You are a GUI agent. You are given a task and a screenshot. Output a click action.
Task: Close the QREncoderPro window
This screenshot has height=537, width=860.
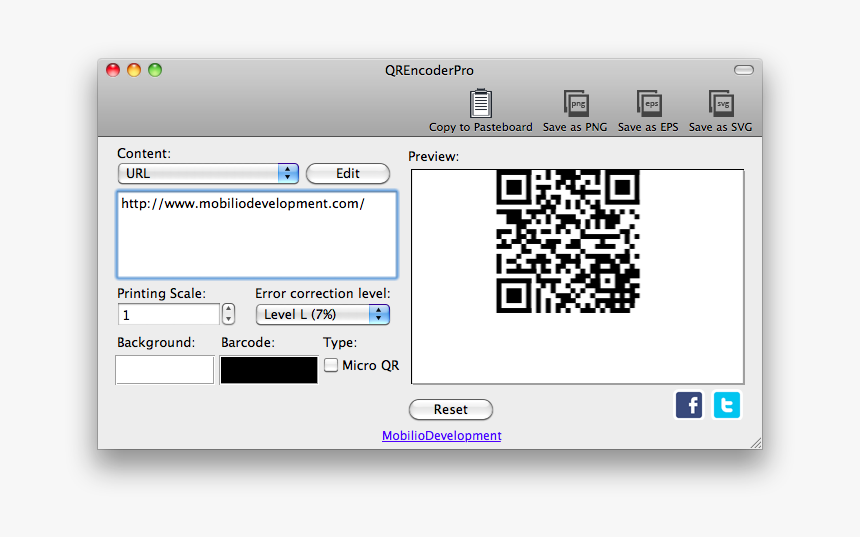(113, 70)
